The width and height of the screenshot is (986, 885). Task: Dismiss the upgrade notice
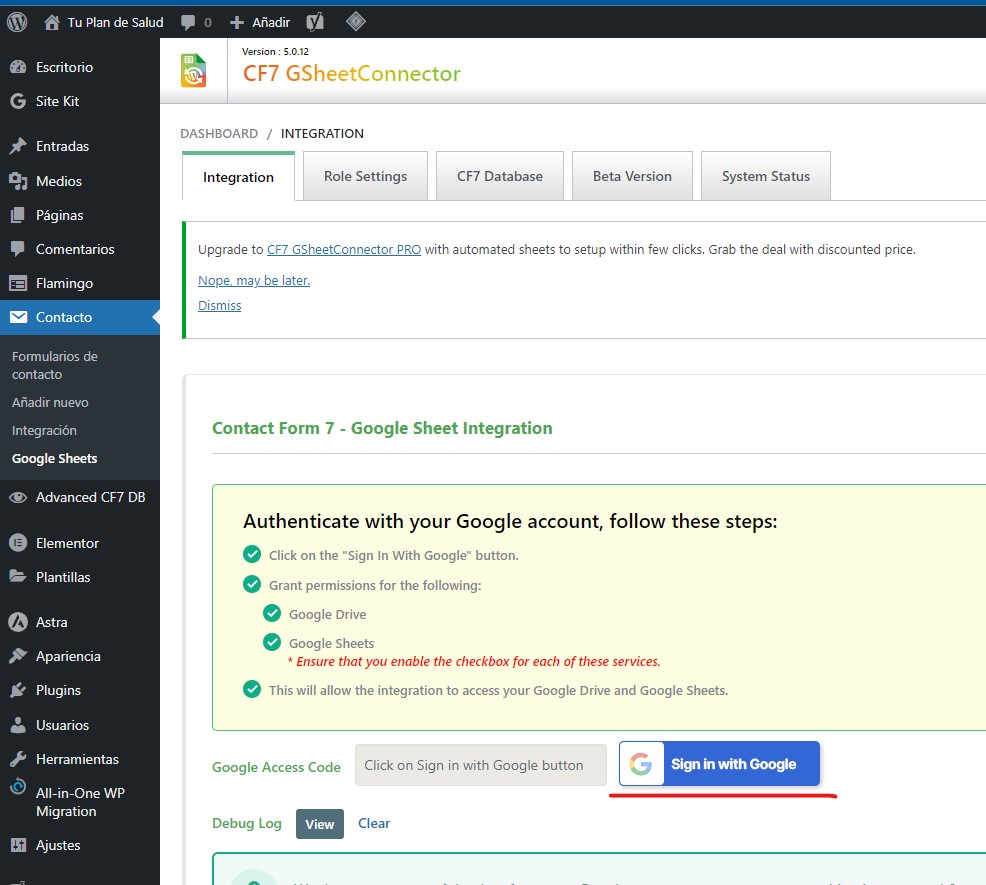[219, 306]
